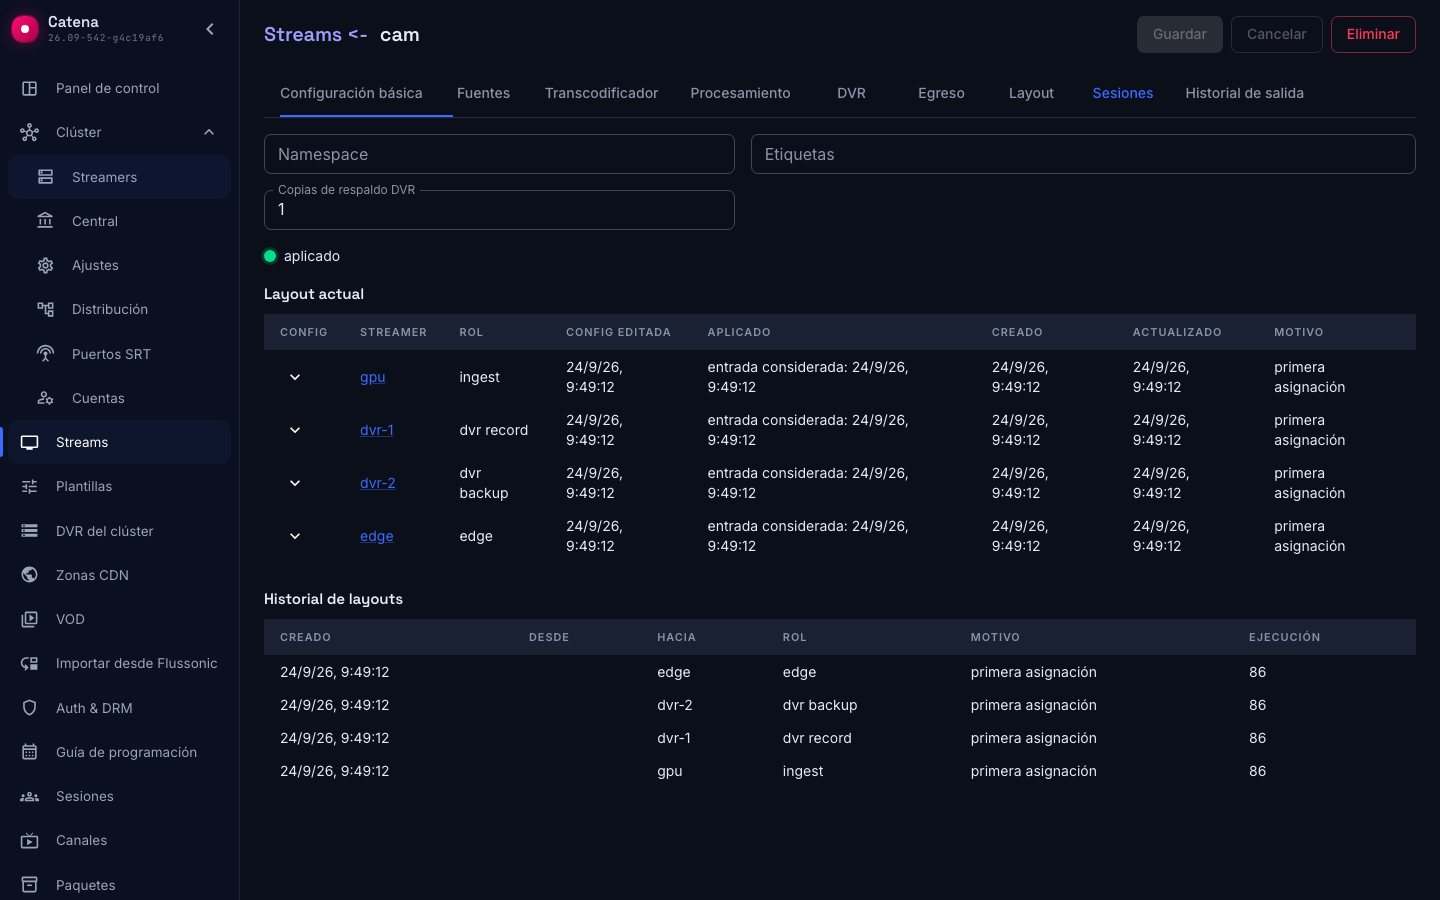Open the edge streamer link

click(x=377, y=536)
